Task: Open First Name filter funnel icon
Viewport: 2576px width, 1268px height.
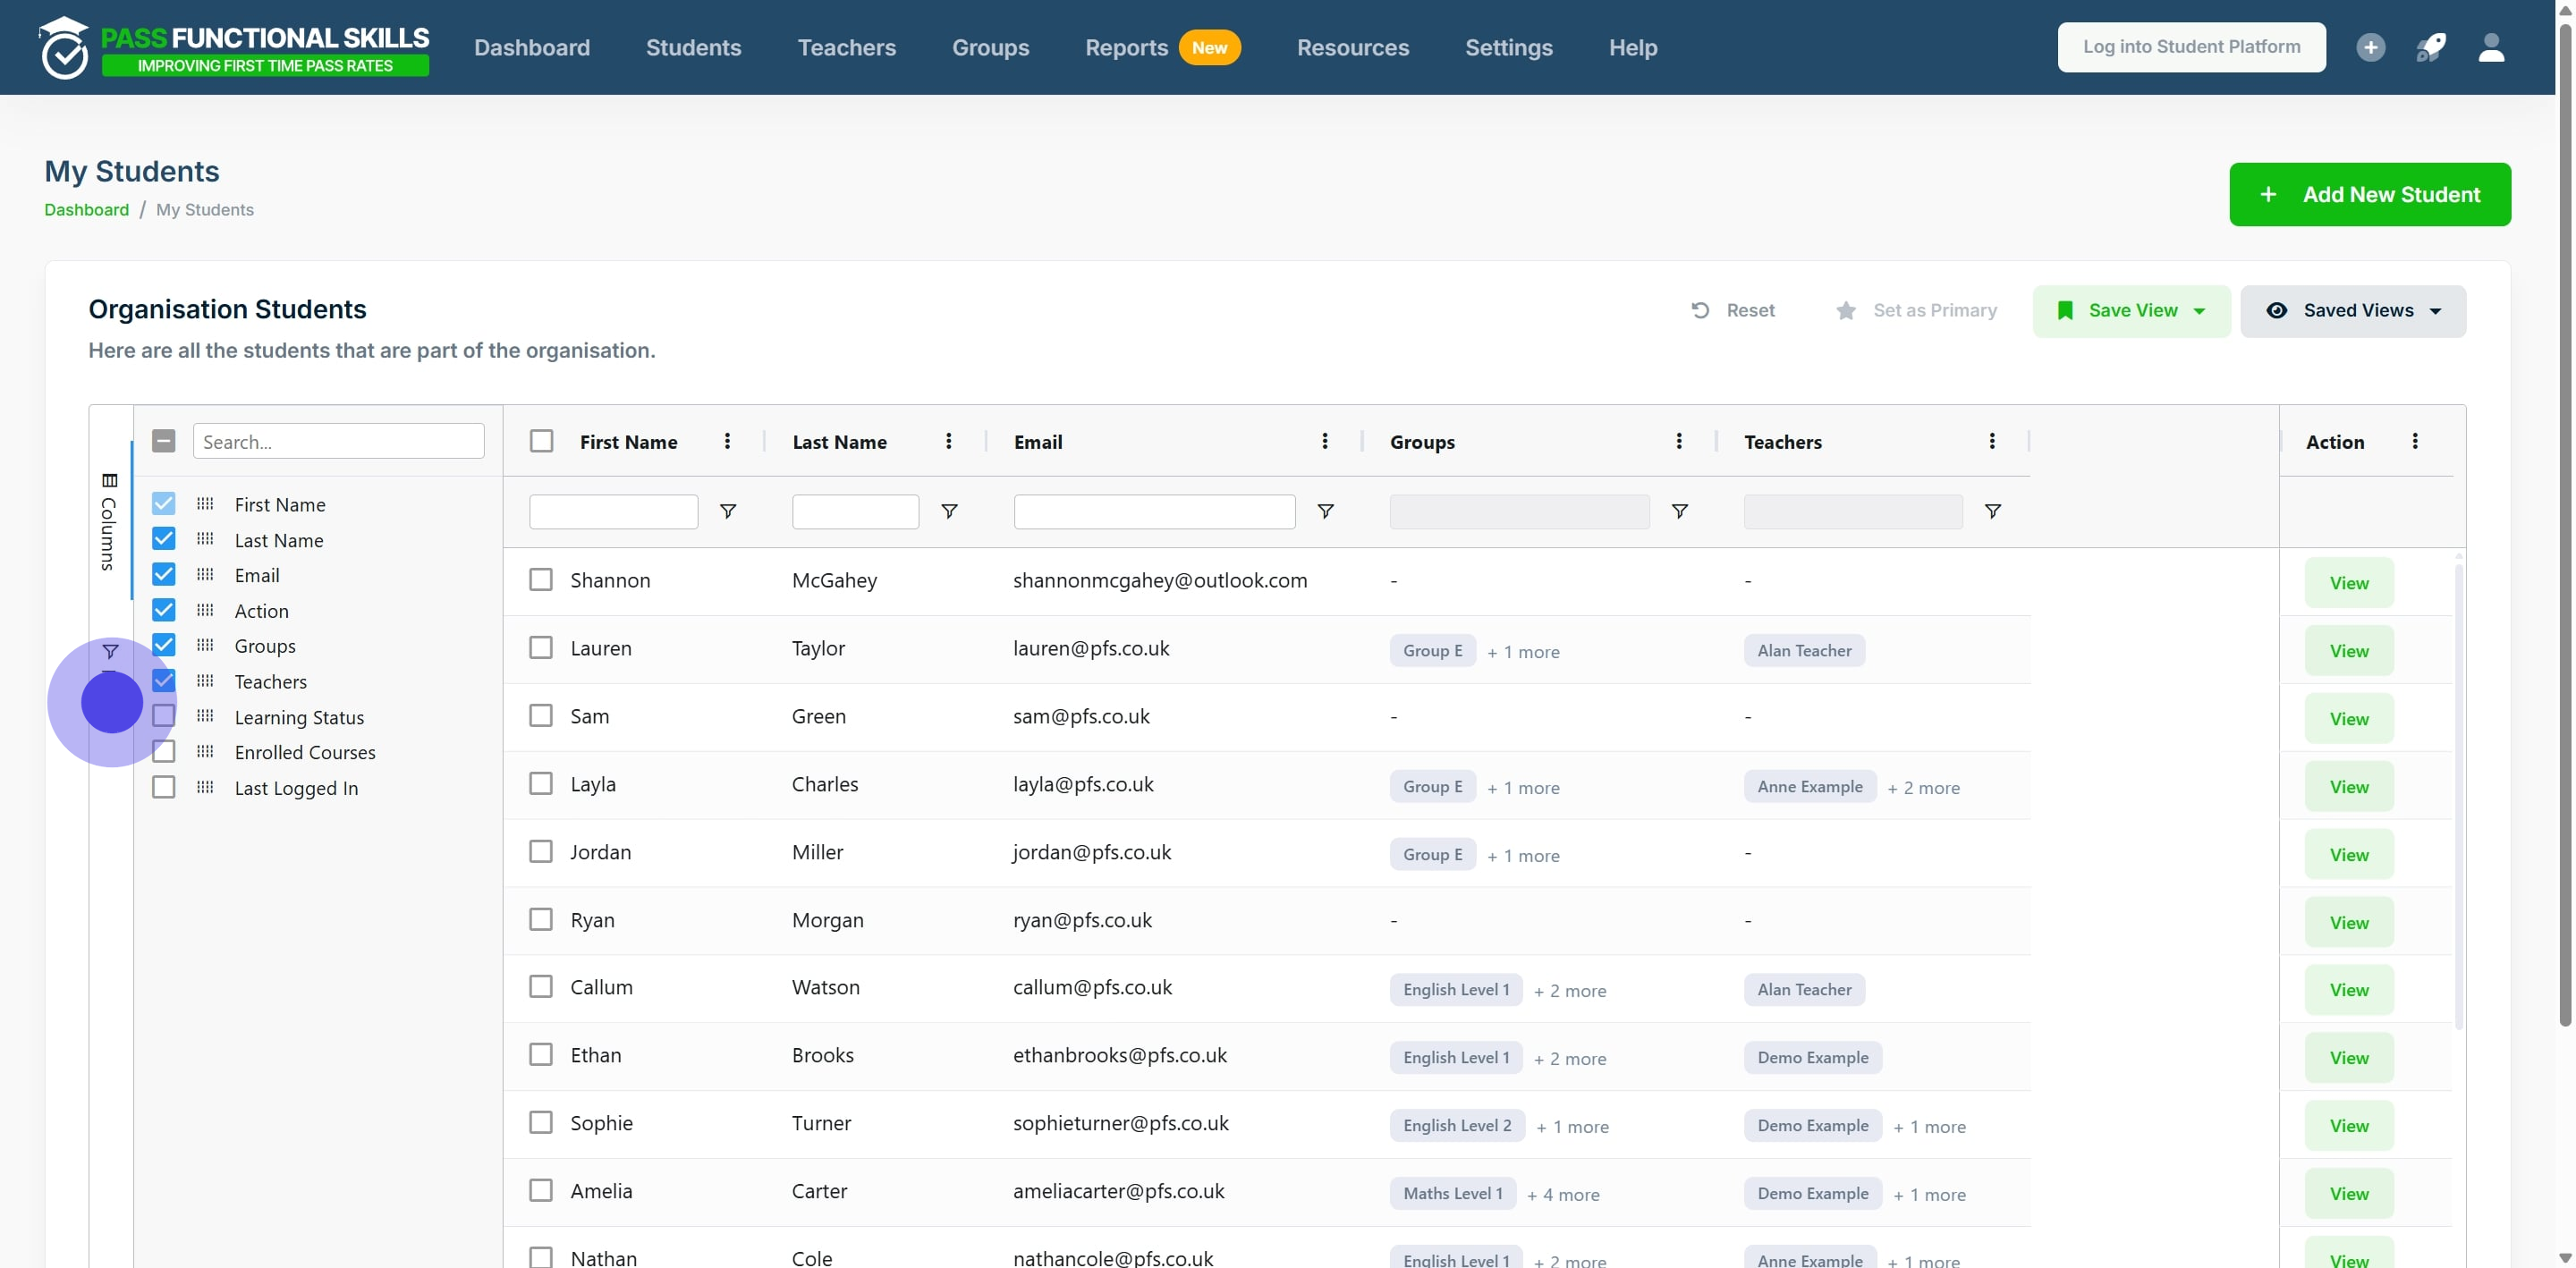Action: click(x=728, y=511)
